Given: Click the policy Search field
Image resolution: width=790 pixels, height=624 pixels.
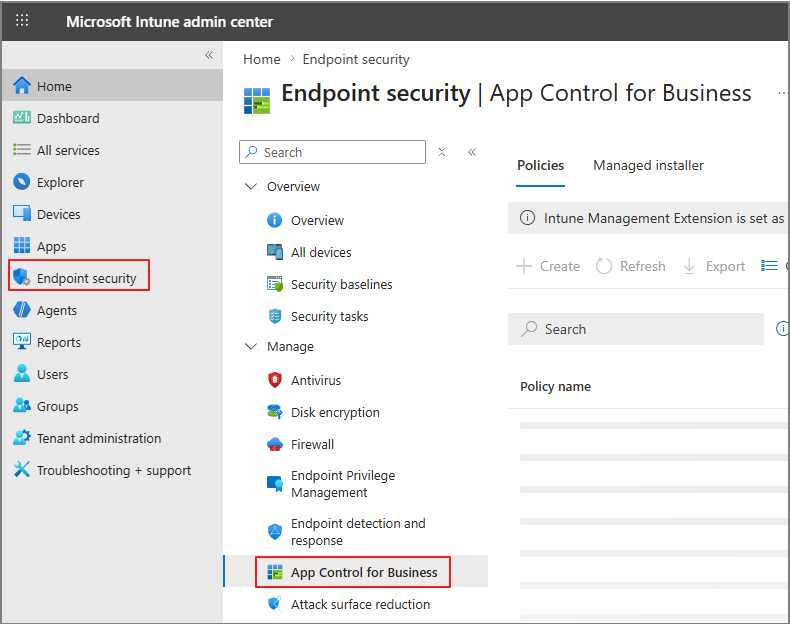Looking at the screenshot, I should click(636, 329).
